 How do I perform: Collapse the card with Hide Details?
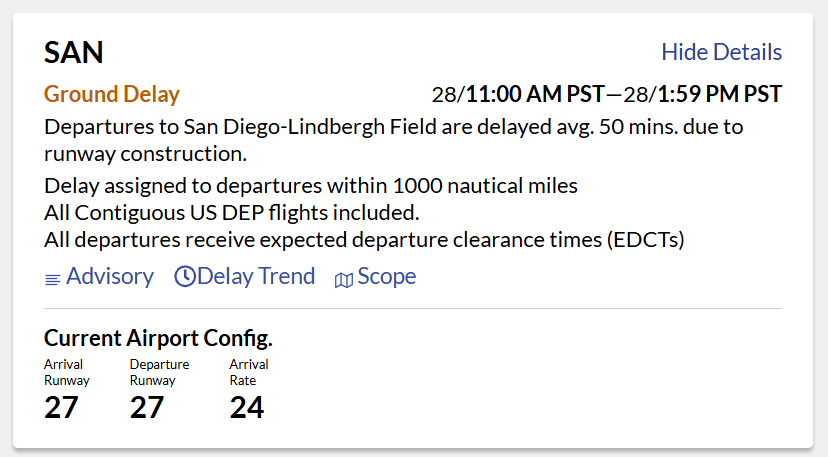pos(721,52)
